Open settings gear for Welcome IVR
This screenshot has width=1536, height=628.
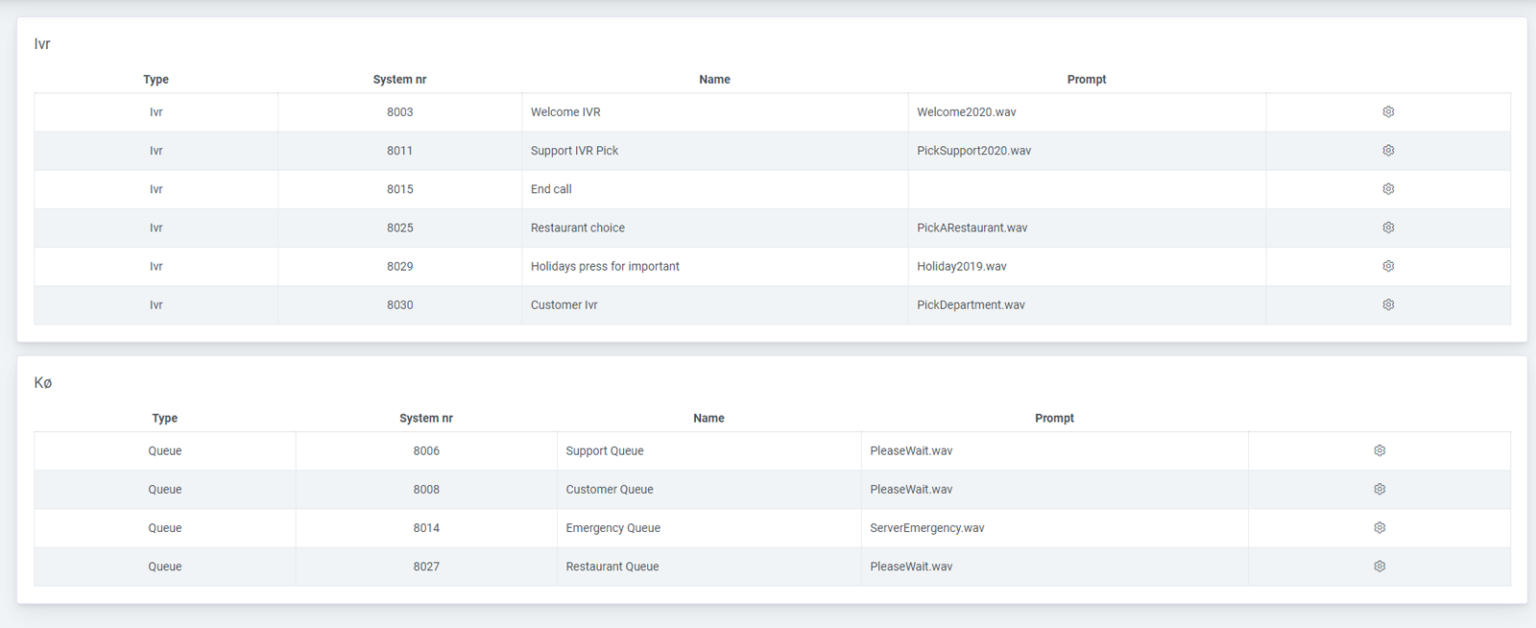[x=1388, y=112]
